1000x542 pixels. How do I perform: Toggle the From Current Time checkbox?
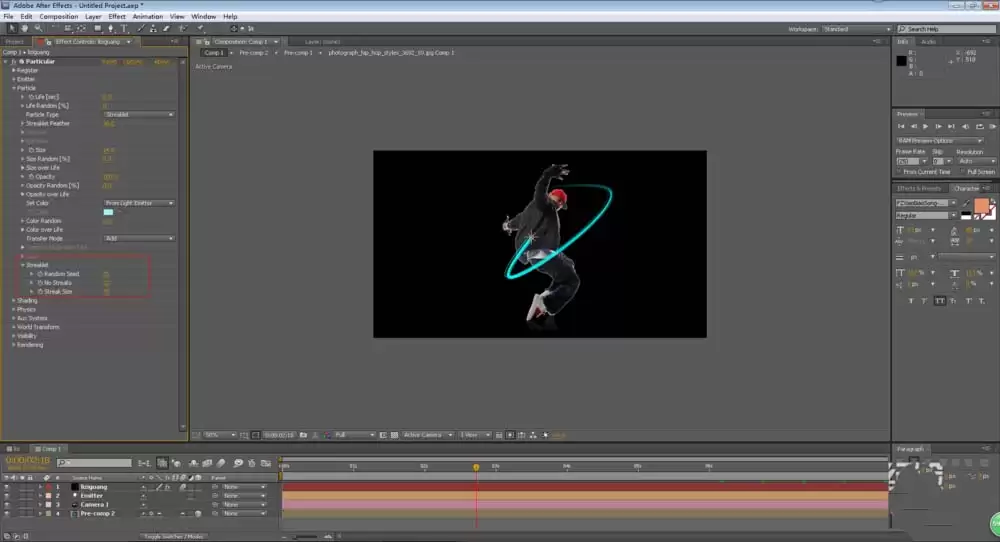pos(900,172)
